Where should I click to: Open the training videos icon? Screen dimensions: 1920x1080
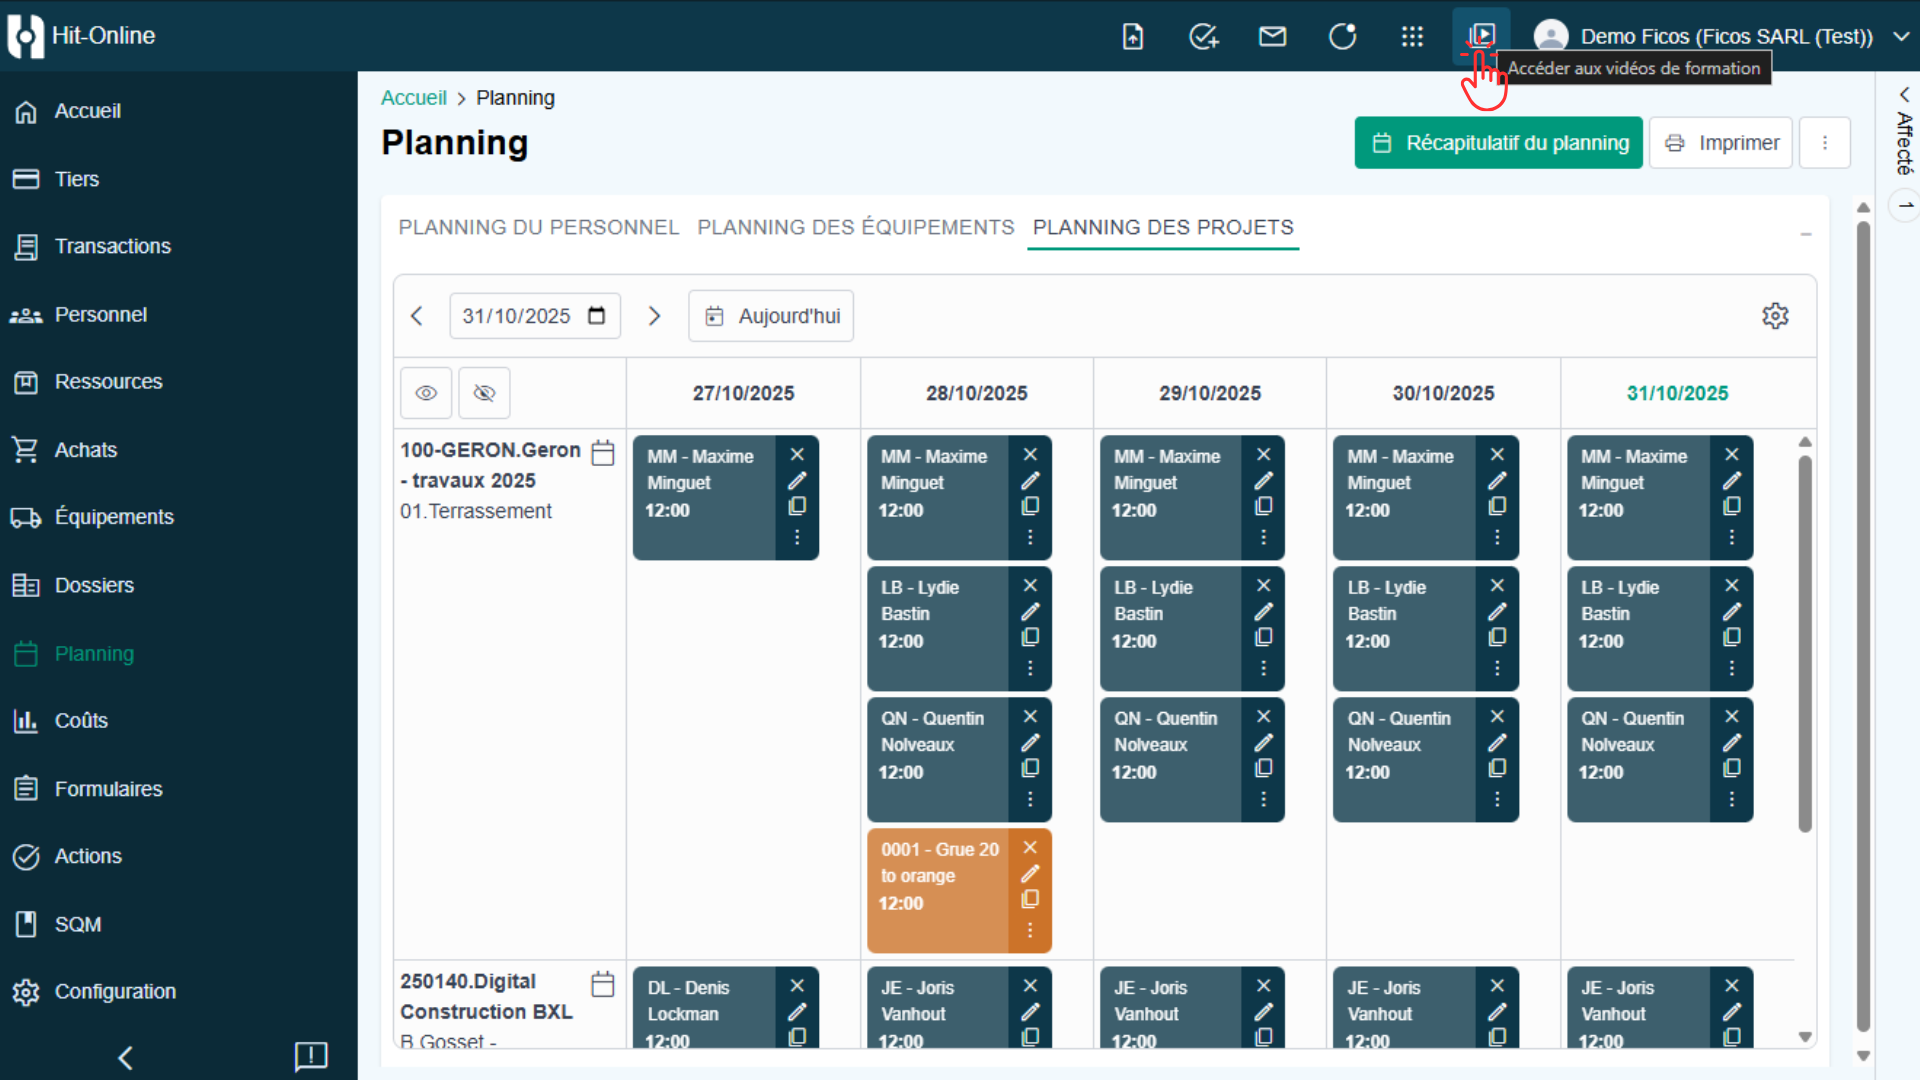[1481, 36]
